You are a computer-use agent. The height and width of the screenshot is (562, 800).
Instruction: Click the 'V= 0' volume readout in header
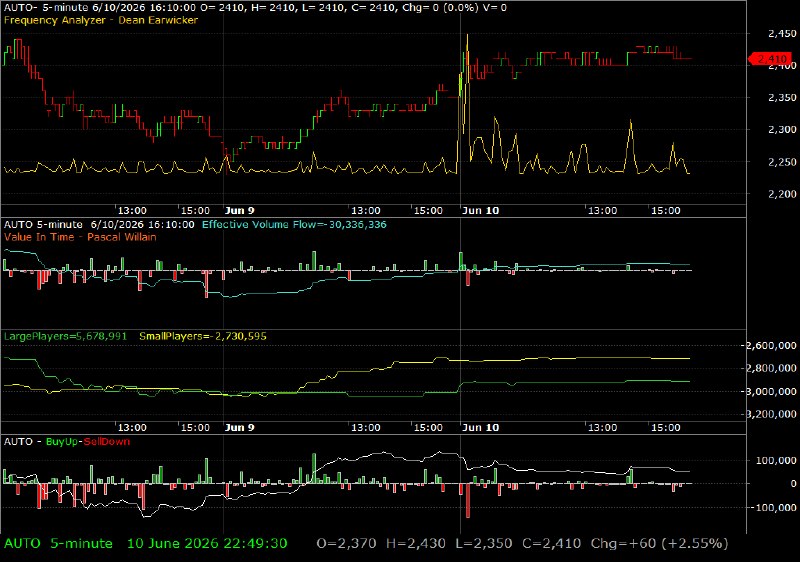pyautogui.click(x=494, y=8)
